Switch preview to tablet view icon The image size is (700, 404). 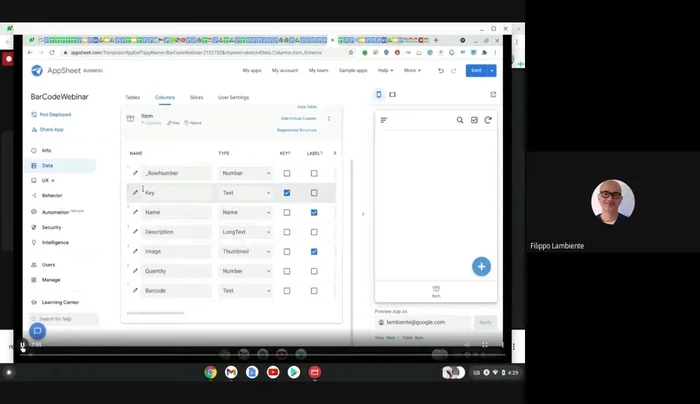tap(392, 95)
